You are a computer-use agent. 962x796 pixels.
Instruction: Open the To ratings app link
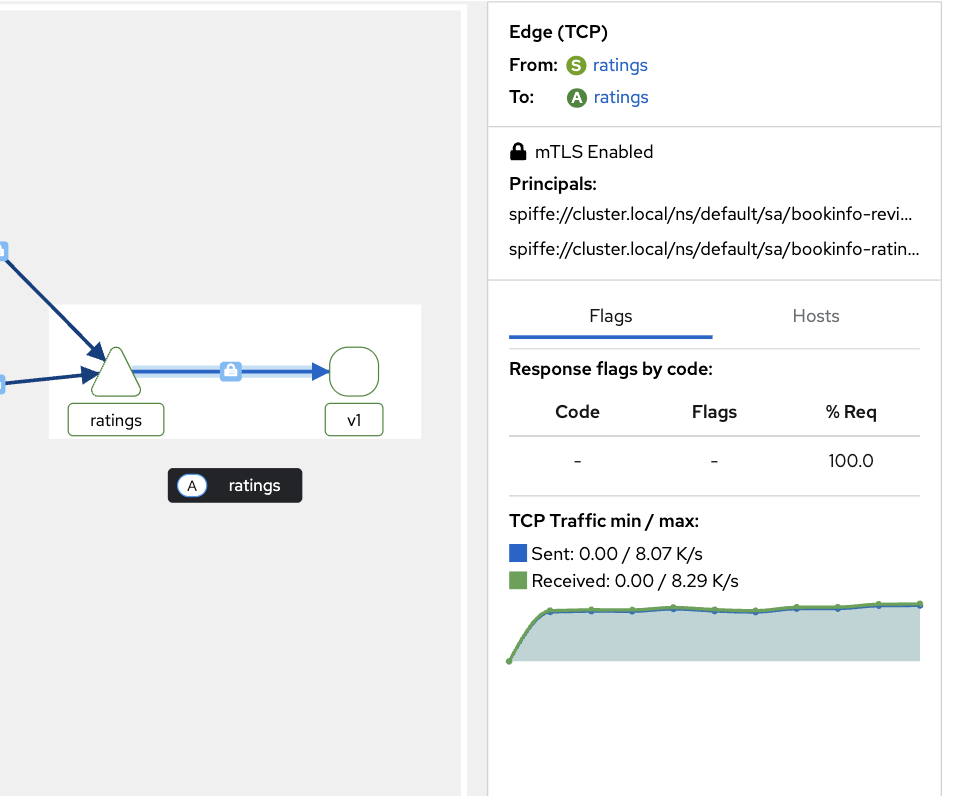click(621, 98)
